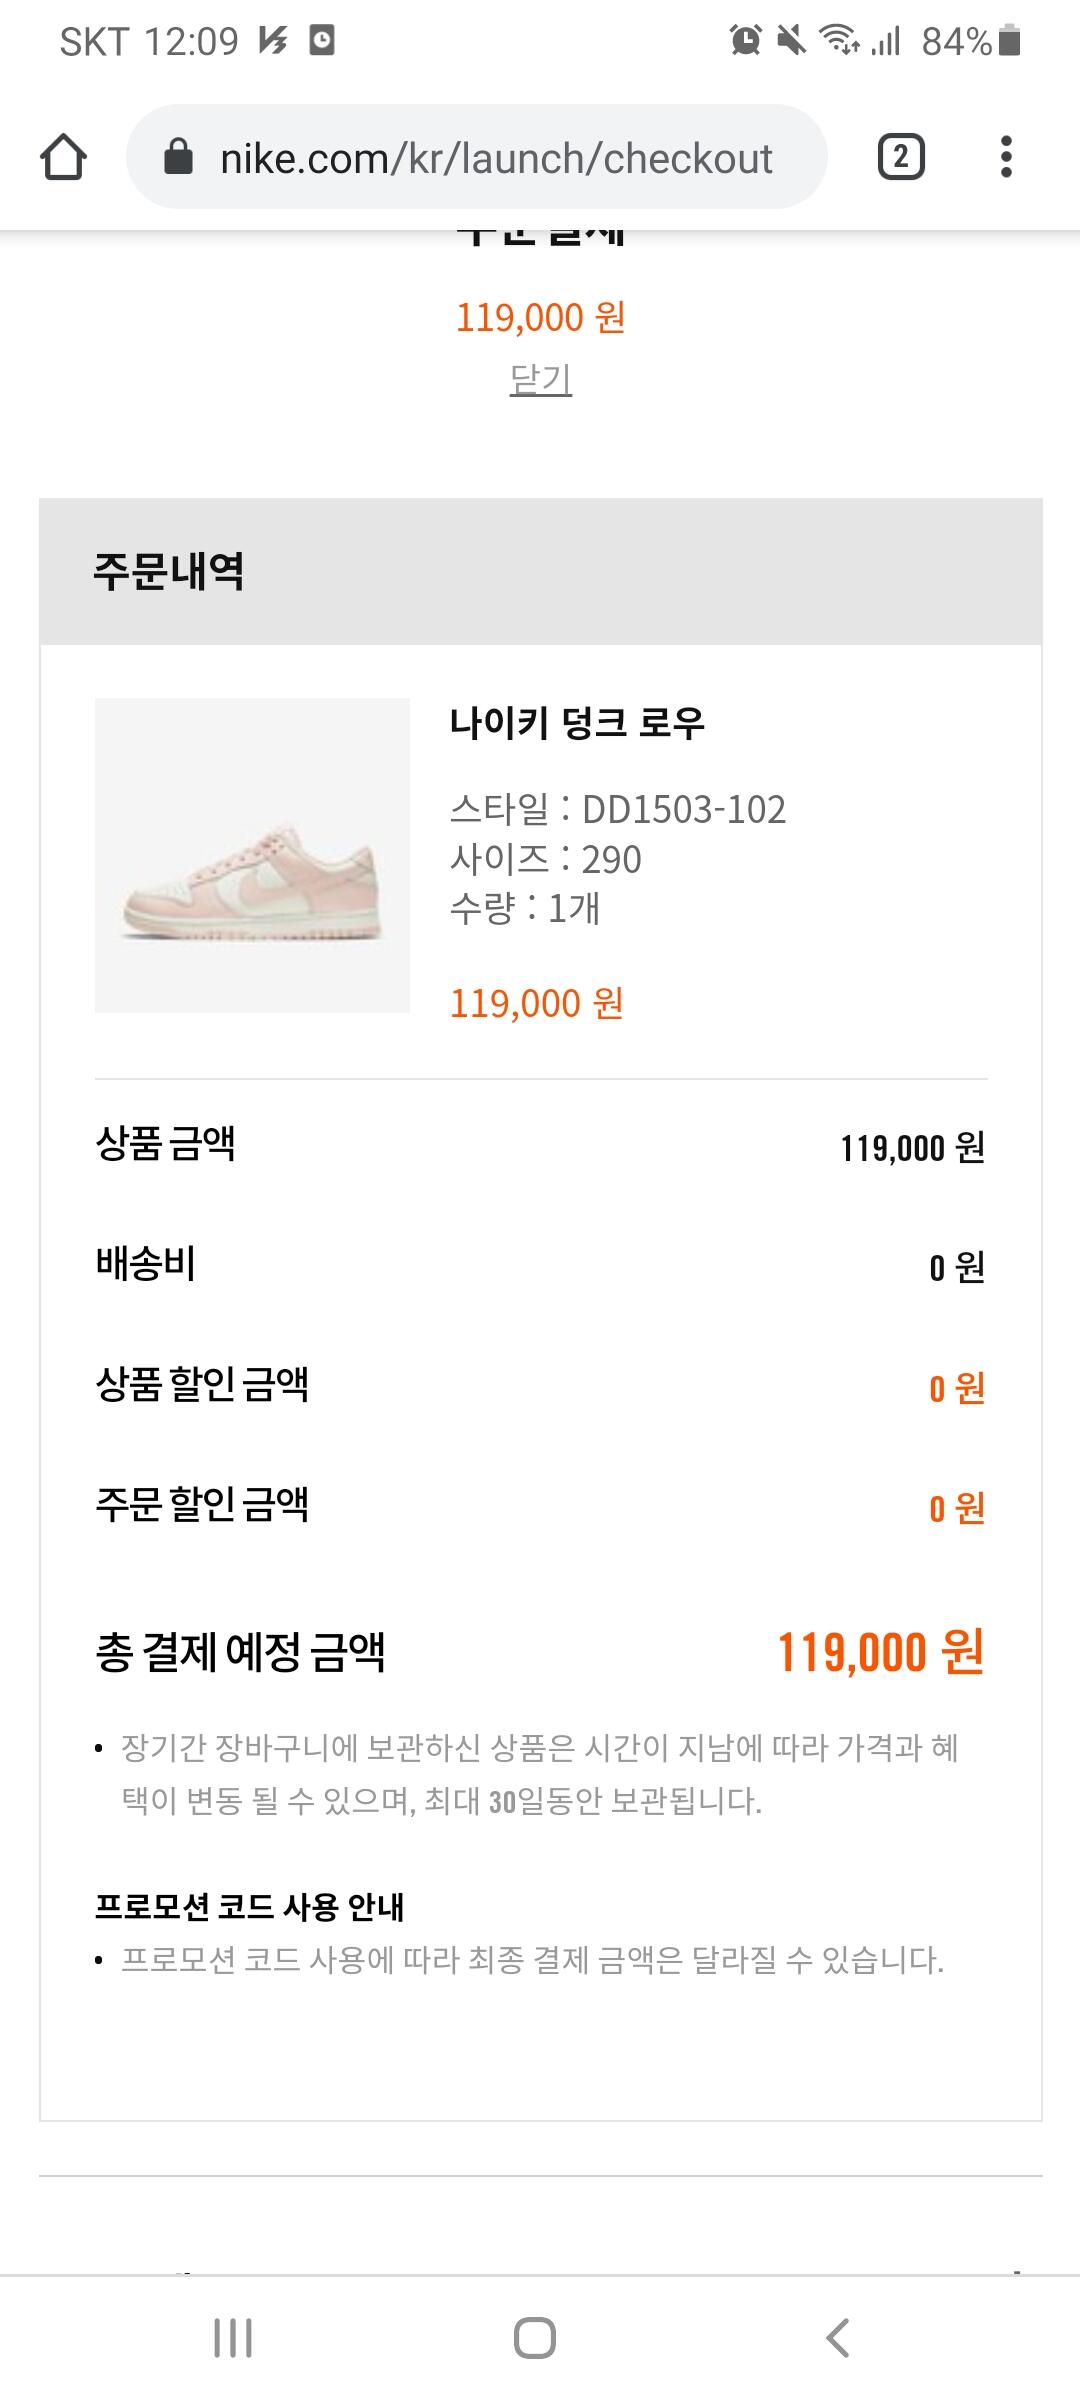This screenshot has width=1080, height=2400.
Task: Open the pink Dunk Low shoe thumbnail
Action: [252, 855]
